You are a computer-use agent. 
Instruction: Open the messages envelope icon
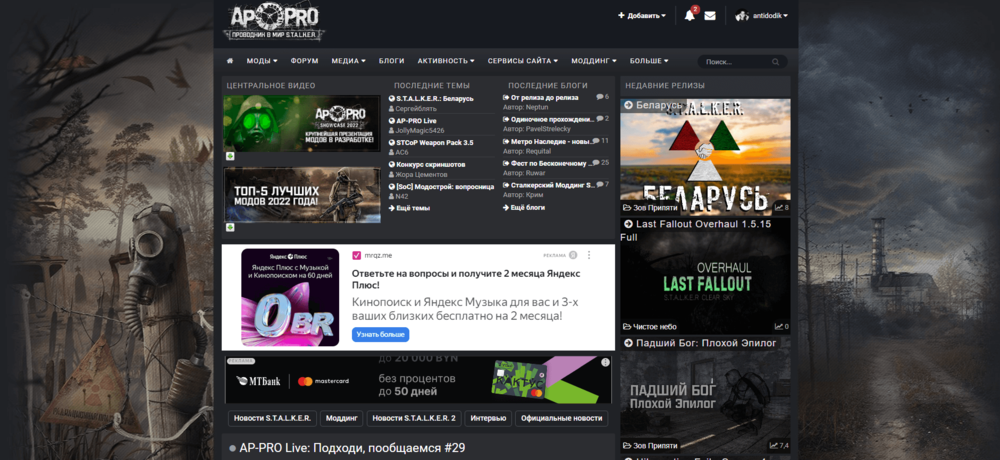tap(710, 16)
